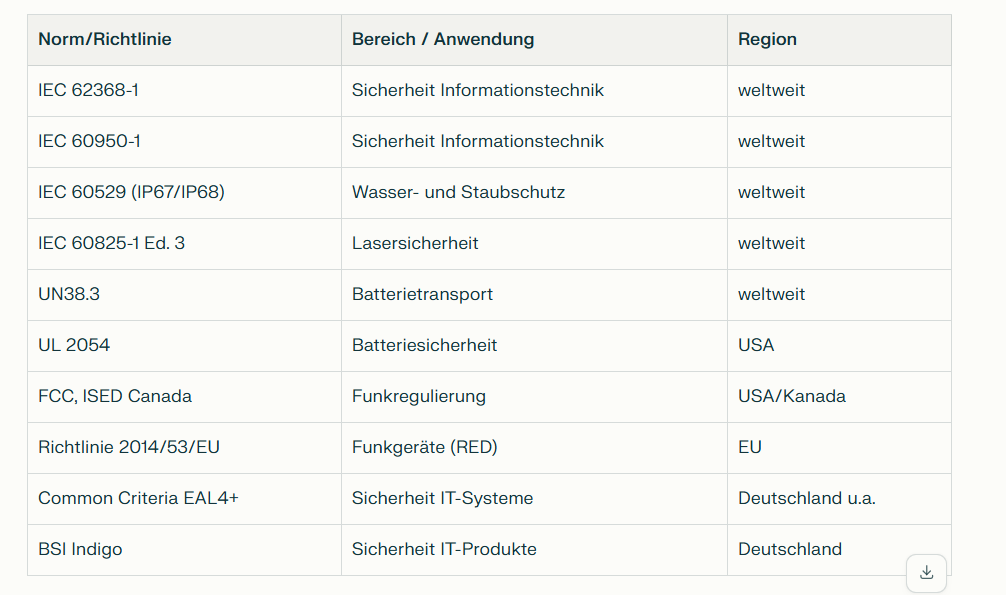
Task: Click the IEC 60825-1 Ed. 3 cell
Action: [111, 243]
